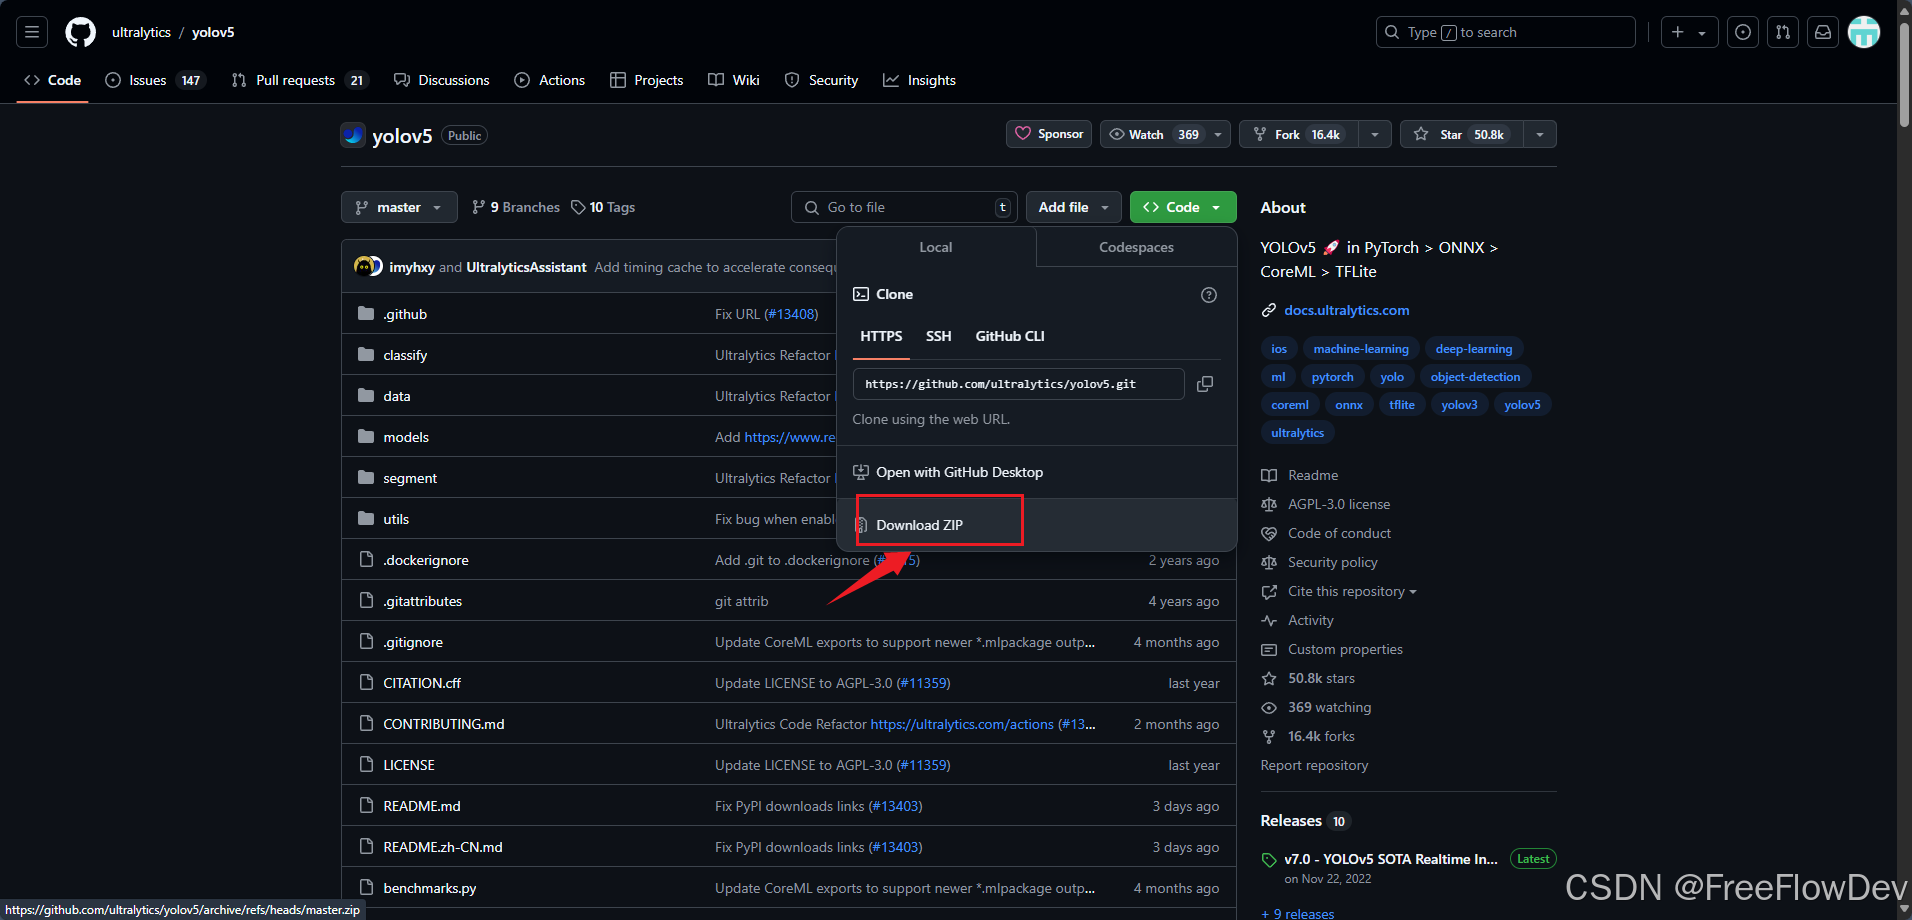Select the Codespaces tab in clone popup
This screenshot has width=1912, height=920.
(1136, 247)
